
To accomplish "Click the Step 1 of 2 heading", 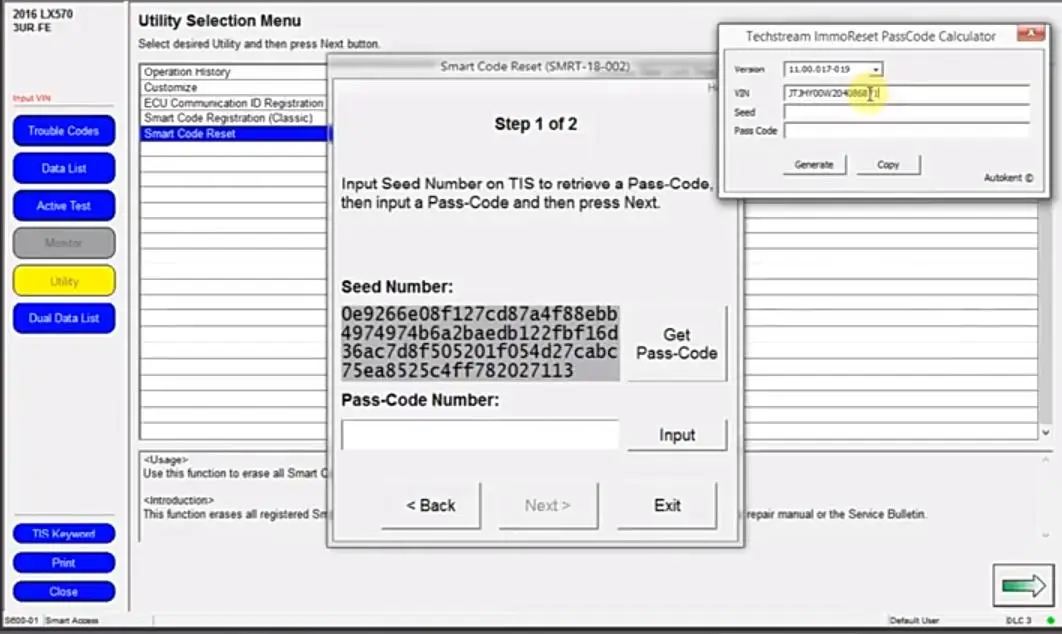I will tap(536, 124).
